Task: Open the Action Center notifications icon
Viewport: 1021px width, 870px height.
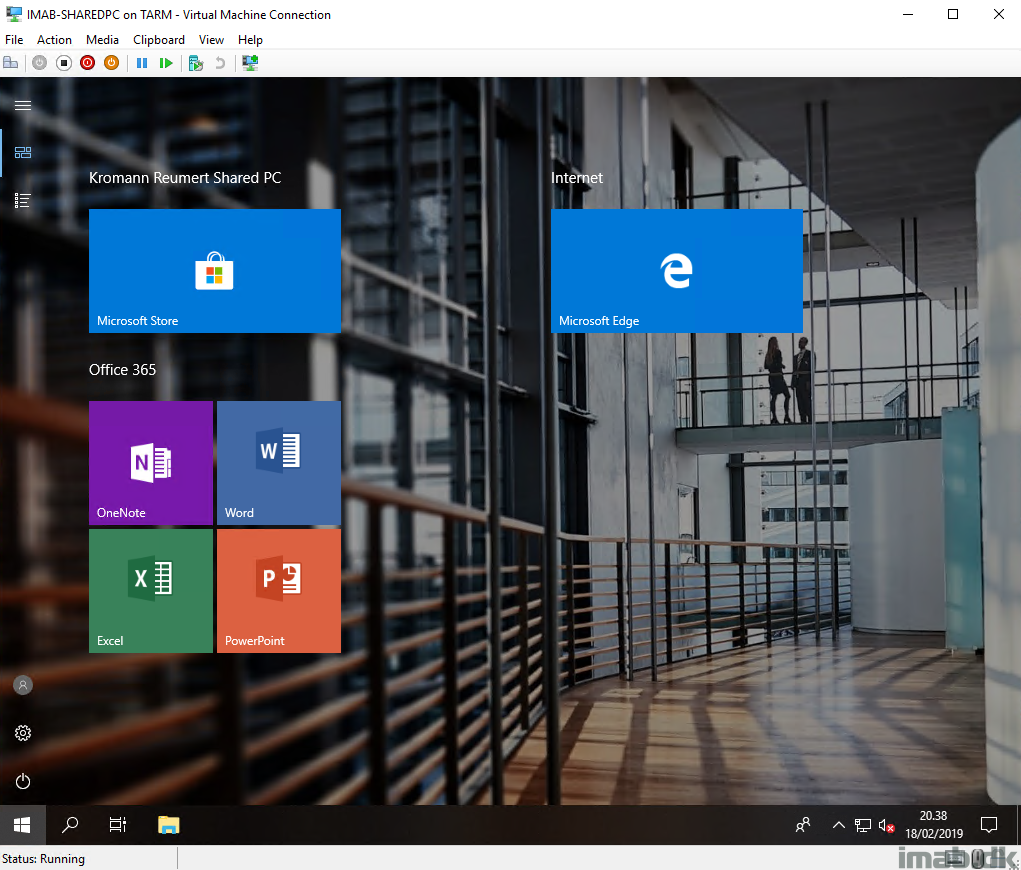Action: coord(988,826)
